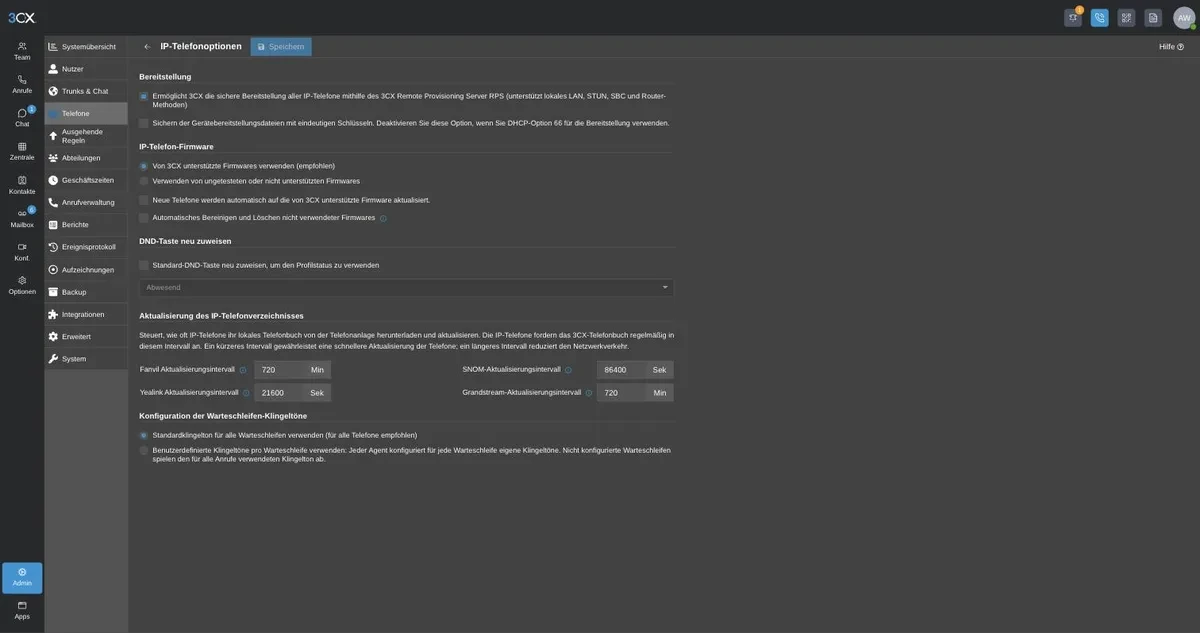Open Systemübersicht in the admin menu
1200x633 pixels.
pos(86,47)
